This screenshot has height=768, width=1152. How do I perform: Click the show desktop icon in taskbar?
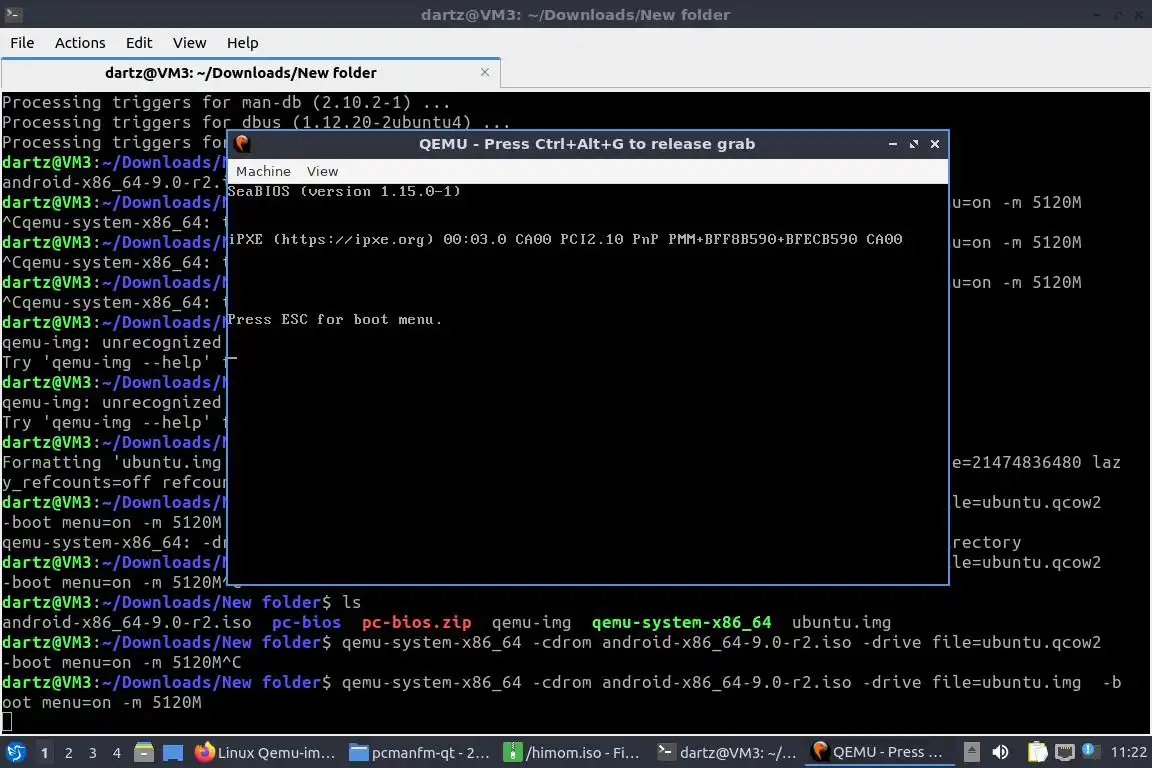(x=173, y=753)
